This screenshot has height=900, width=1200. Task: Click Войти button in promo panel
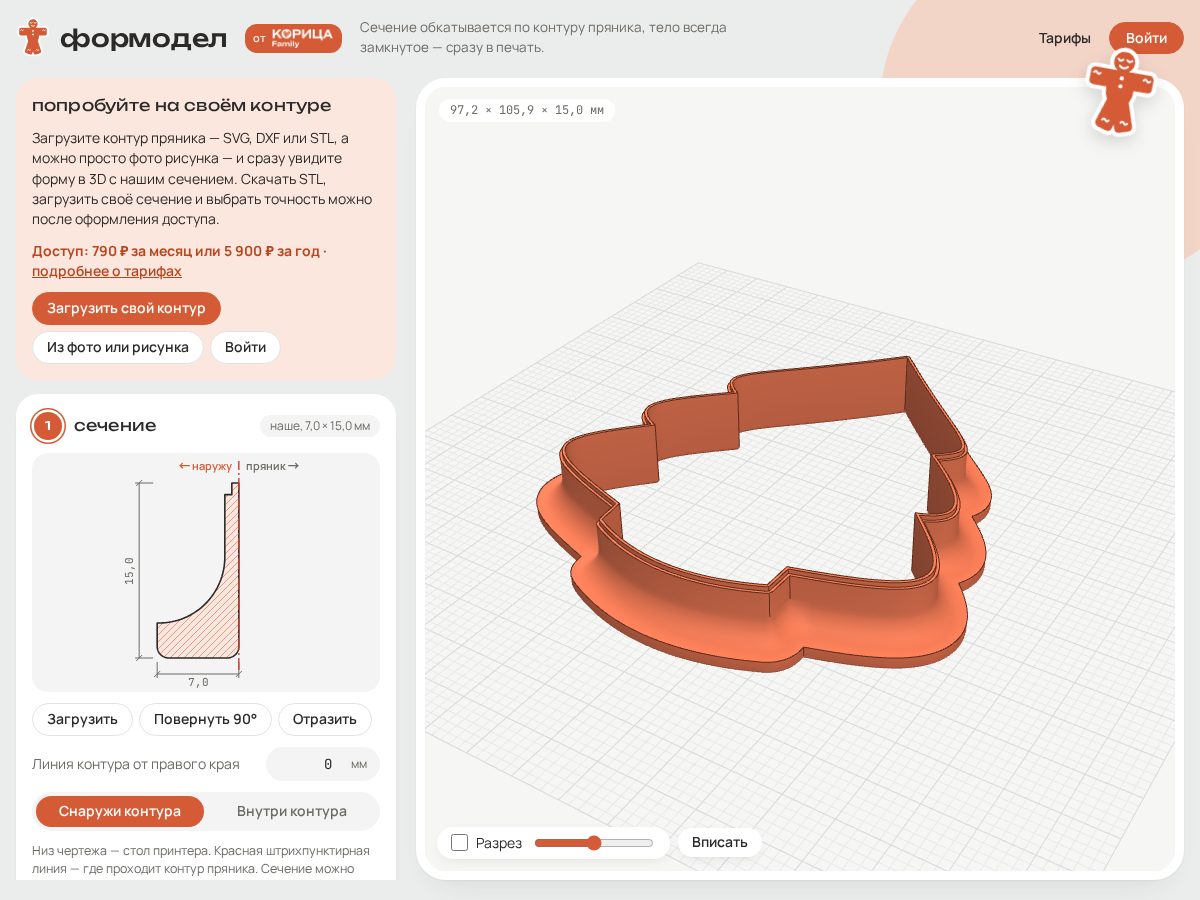click(245, 347)
